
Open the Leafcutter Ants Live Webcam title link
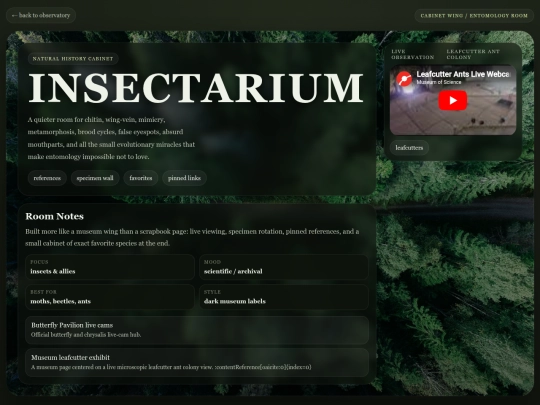[463, 74]
